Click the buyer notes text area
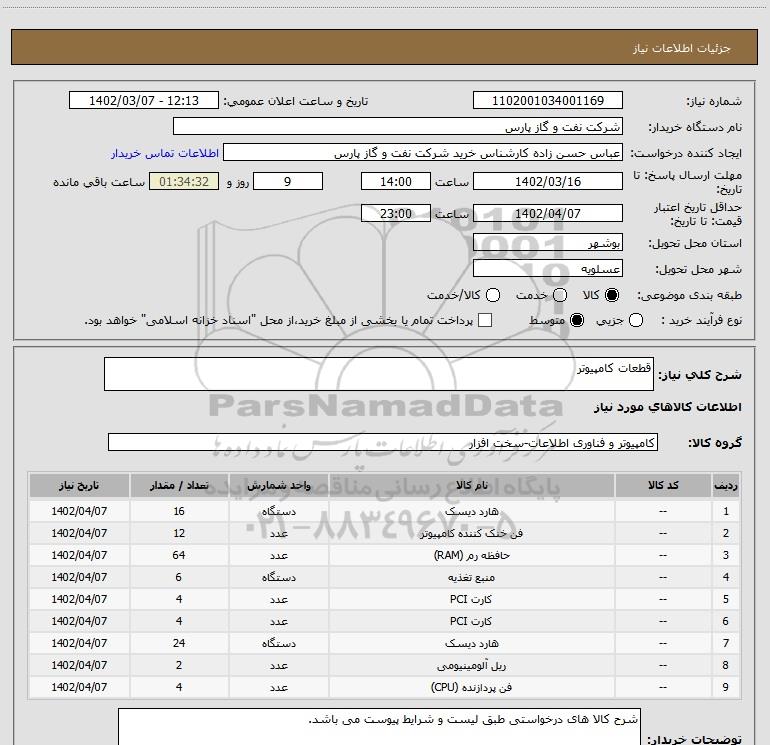 pyautogui.click(x=379, y=727)
